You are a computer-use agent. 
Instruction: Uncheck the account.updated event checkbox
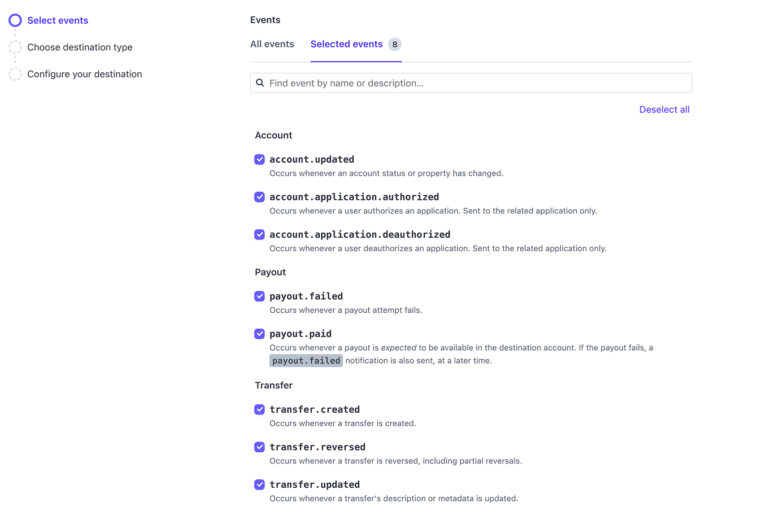tap(259, 159)
